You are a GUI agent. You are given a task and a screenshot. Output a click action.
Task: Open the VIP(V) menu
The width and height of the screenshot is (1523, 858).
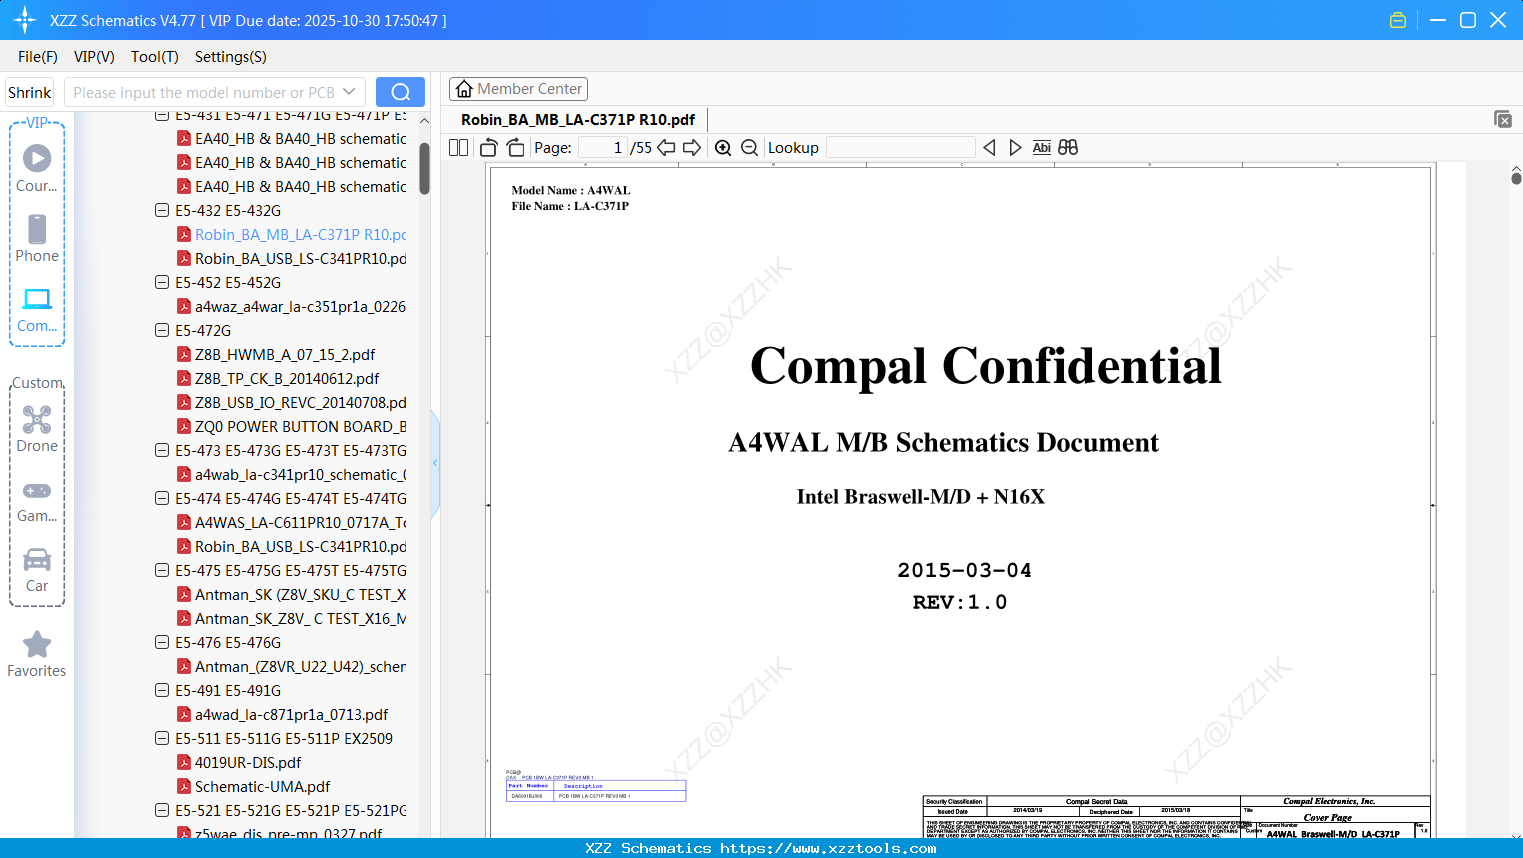point(94,57)
